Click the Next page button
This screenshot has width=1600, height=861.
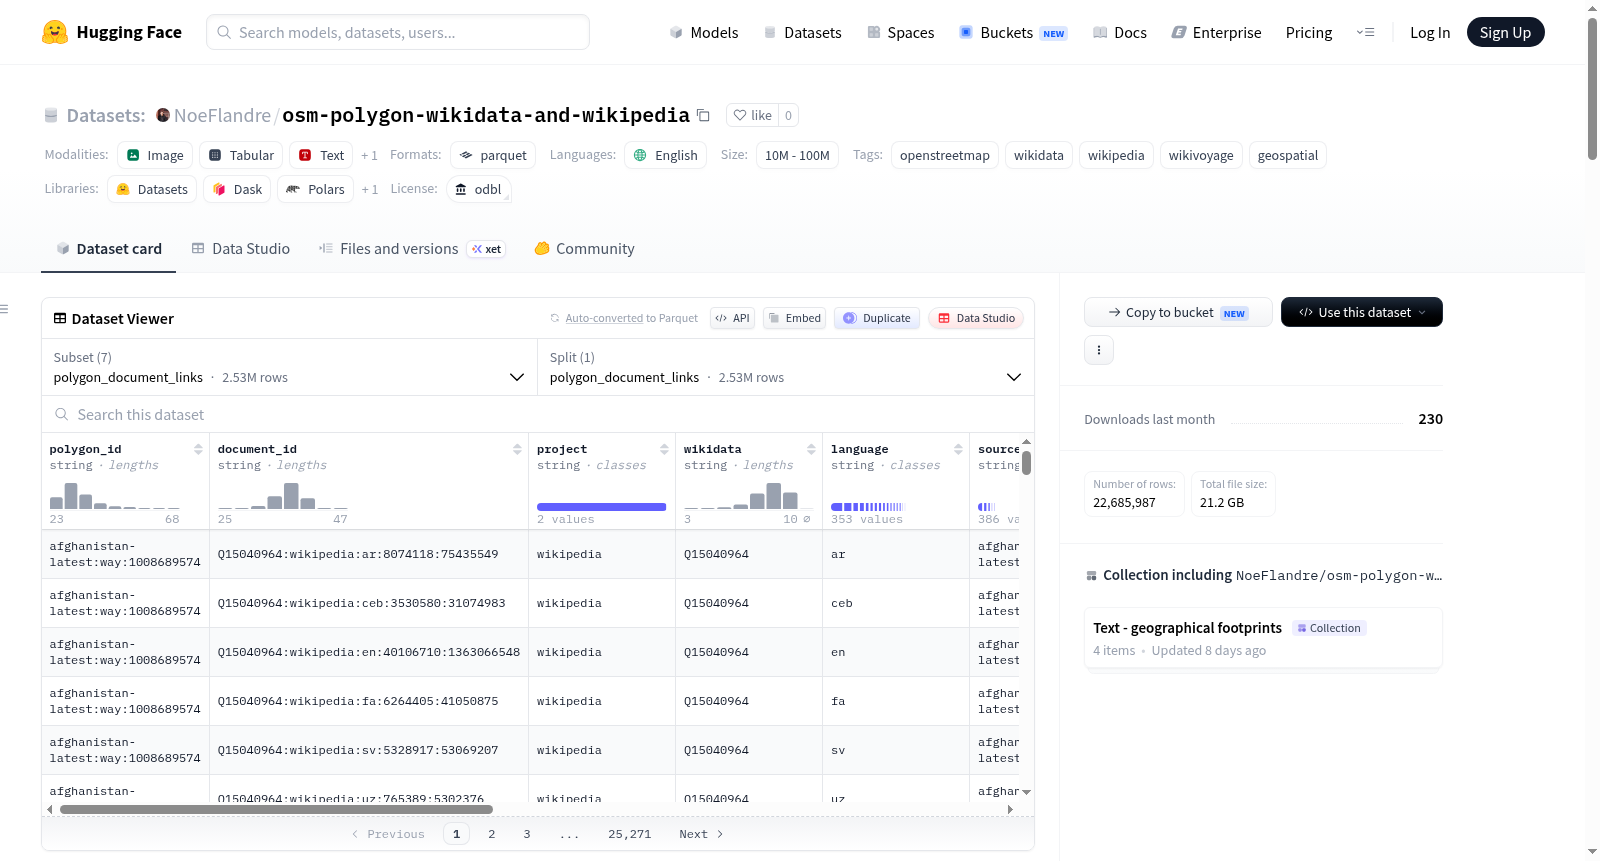(701, 834)
